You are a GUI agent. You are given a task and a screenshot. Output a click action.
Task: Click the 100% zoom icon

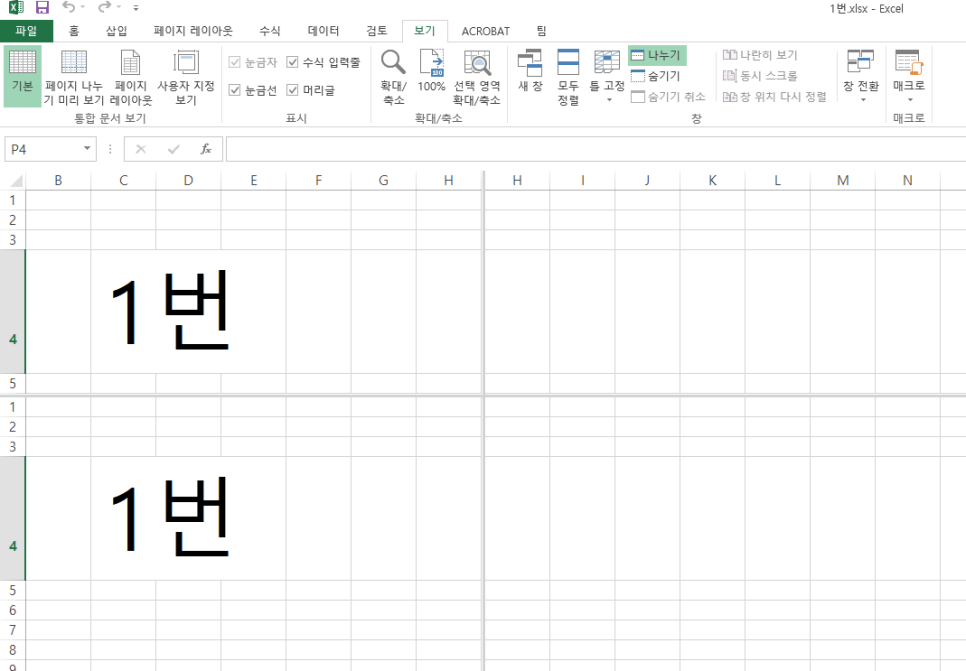431,71
